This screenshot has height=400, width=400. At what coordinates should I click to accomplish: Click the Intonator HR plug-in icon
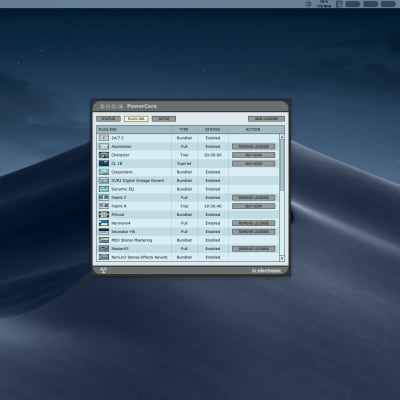click(x=104, y=231)
